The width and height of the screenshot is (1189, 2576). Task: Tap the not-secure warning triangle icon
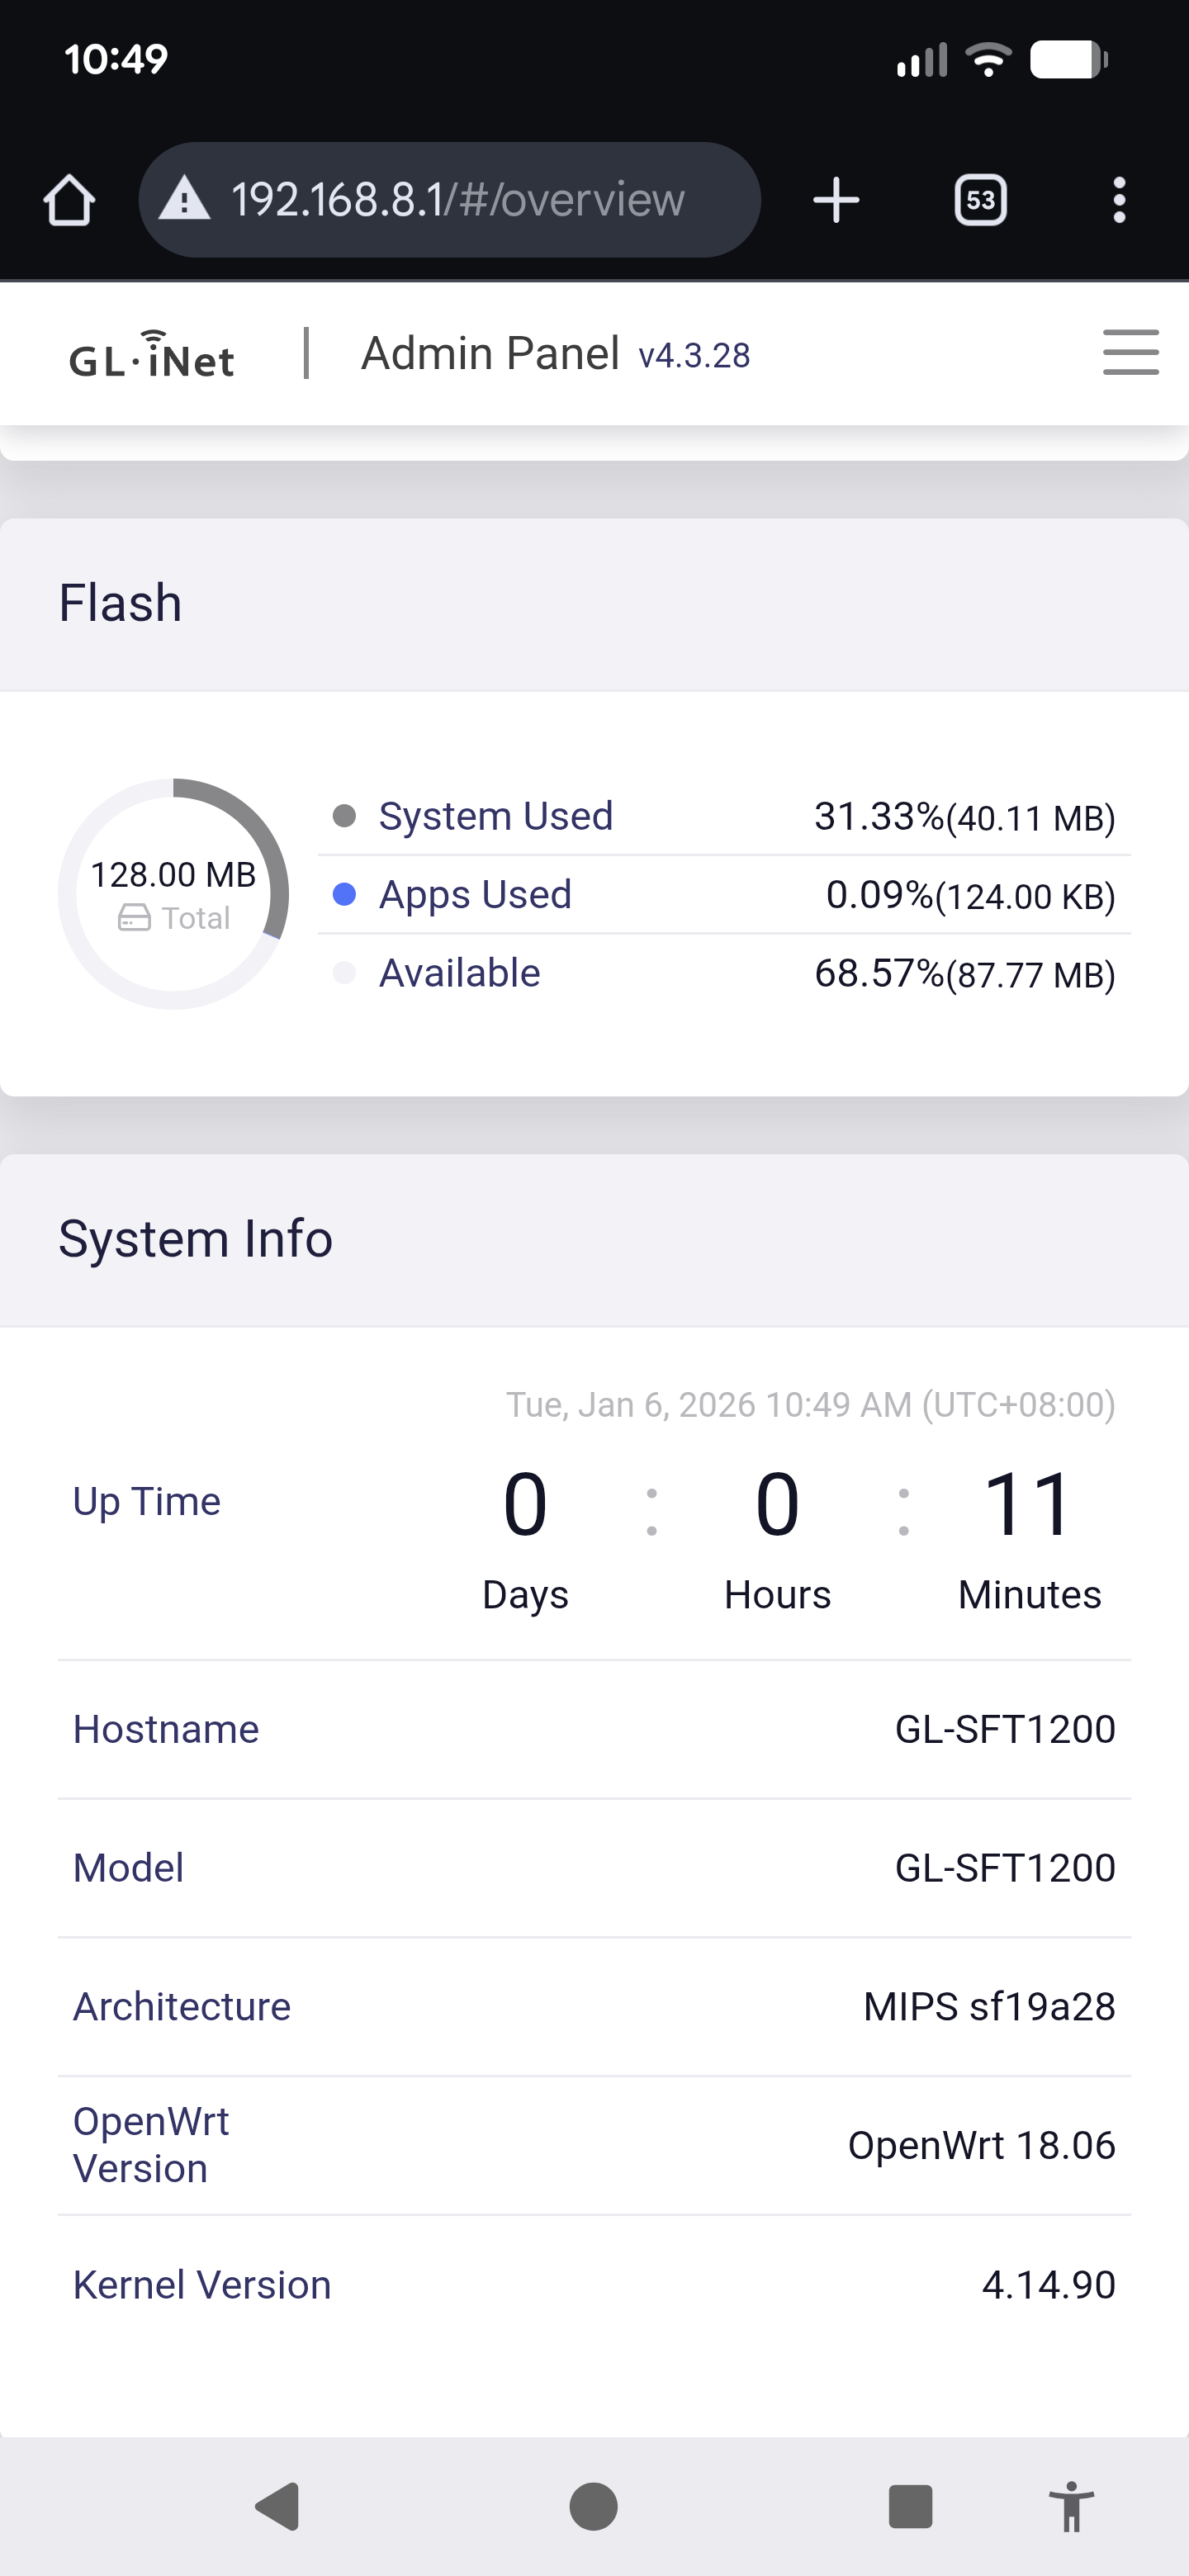click(185, 199)
